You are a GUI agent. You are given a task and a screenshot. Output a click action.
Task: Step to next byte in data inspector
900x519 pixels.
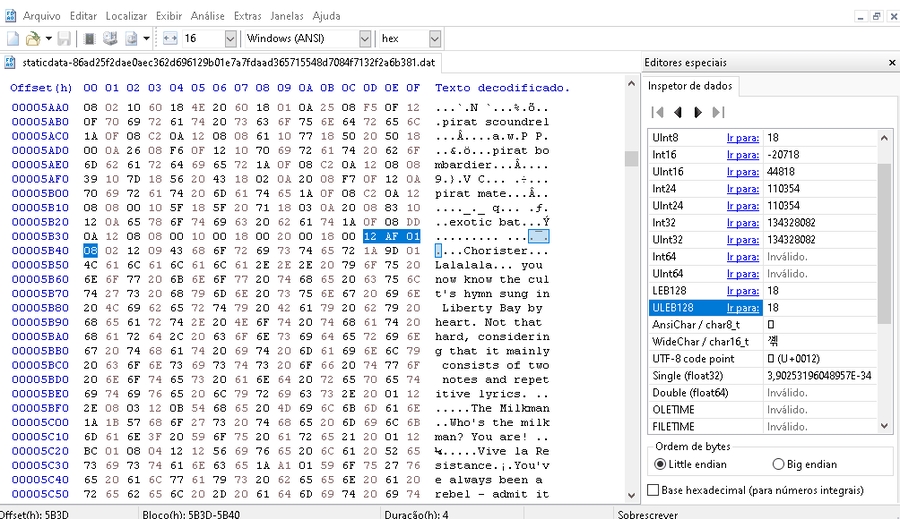698,112
